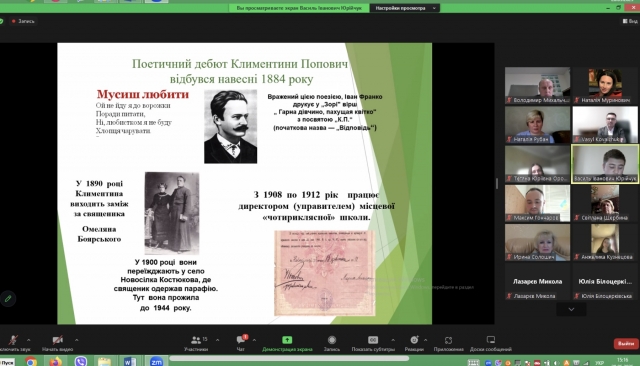Open Chrome from the taskbar
Viewport: 640px width, 366px height.
[31, 362]
